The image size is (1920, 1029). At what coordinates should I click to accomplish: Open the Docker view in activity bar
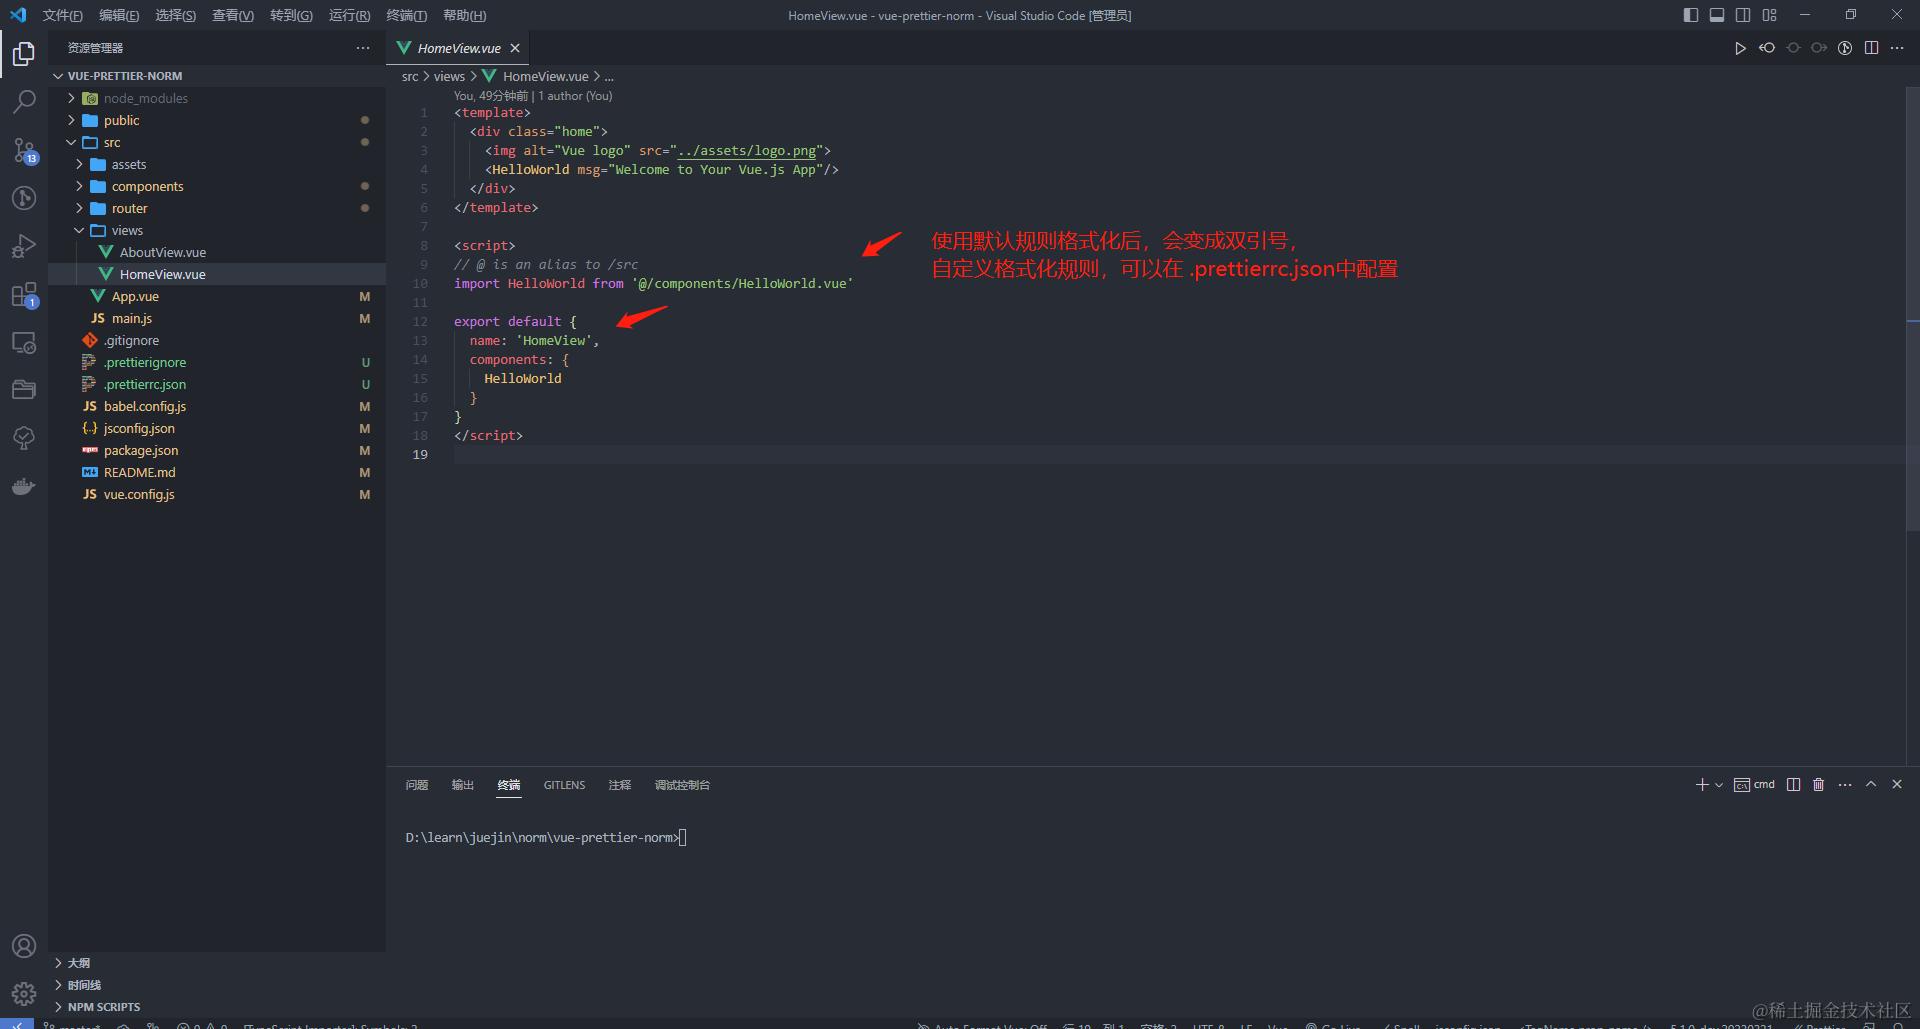24,487
